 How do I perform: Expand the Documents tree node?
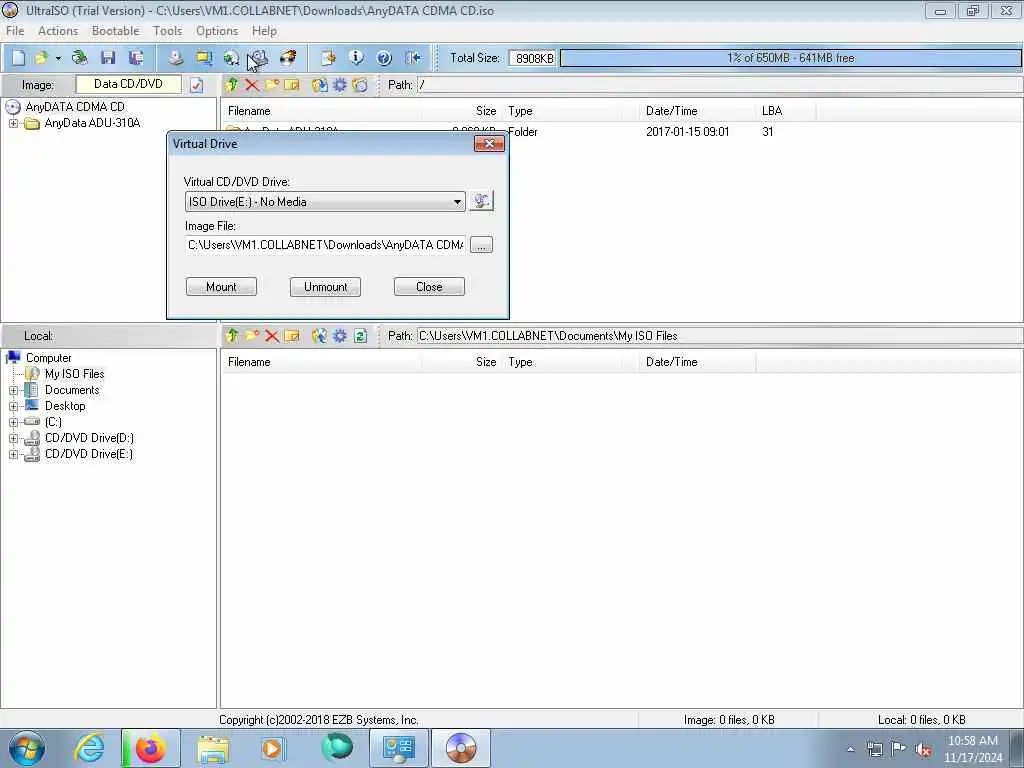(13, 391)
